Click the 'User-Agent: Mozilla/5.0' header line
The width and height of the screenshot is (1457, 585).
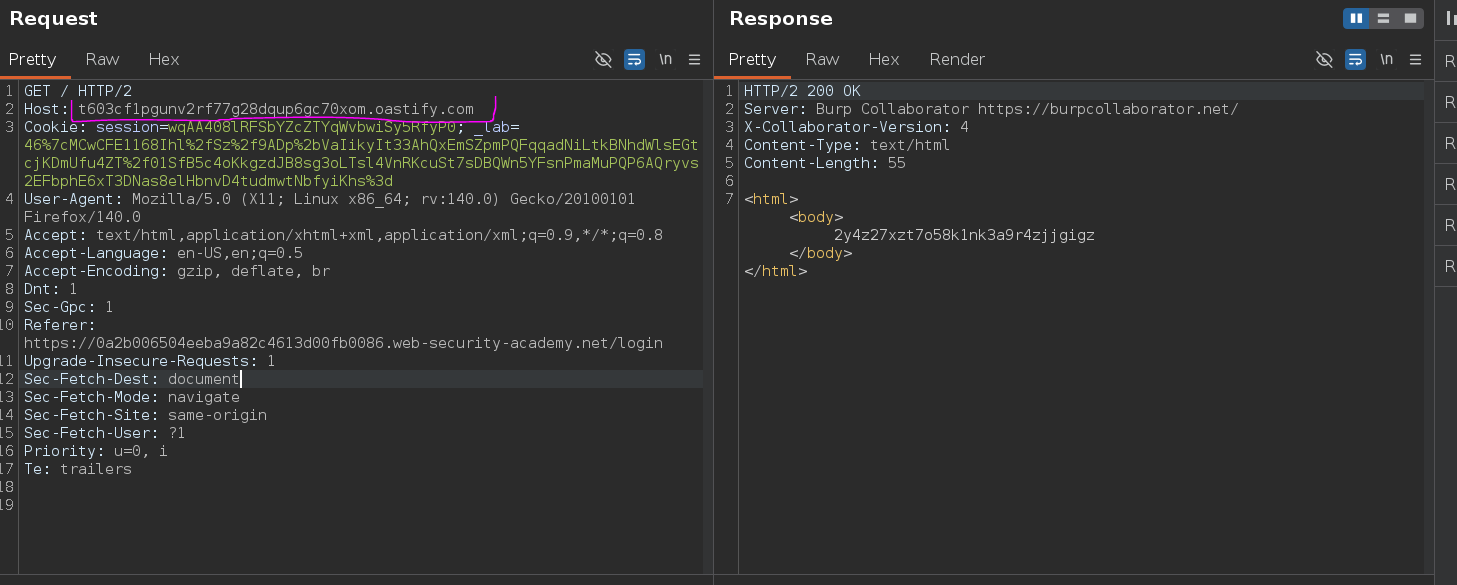(x=329, y=199)
